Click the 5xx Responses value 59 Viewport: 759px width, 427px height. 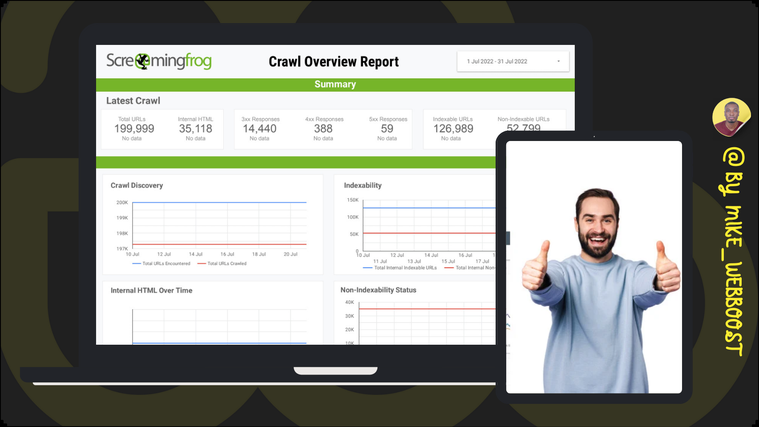[387, 129]
